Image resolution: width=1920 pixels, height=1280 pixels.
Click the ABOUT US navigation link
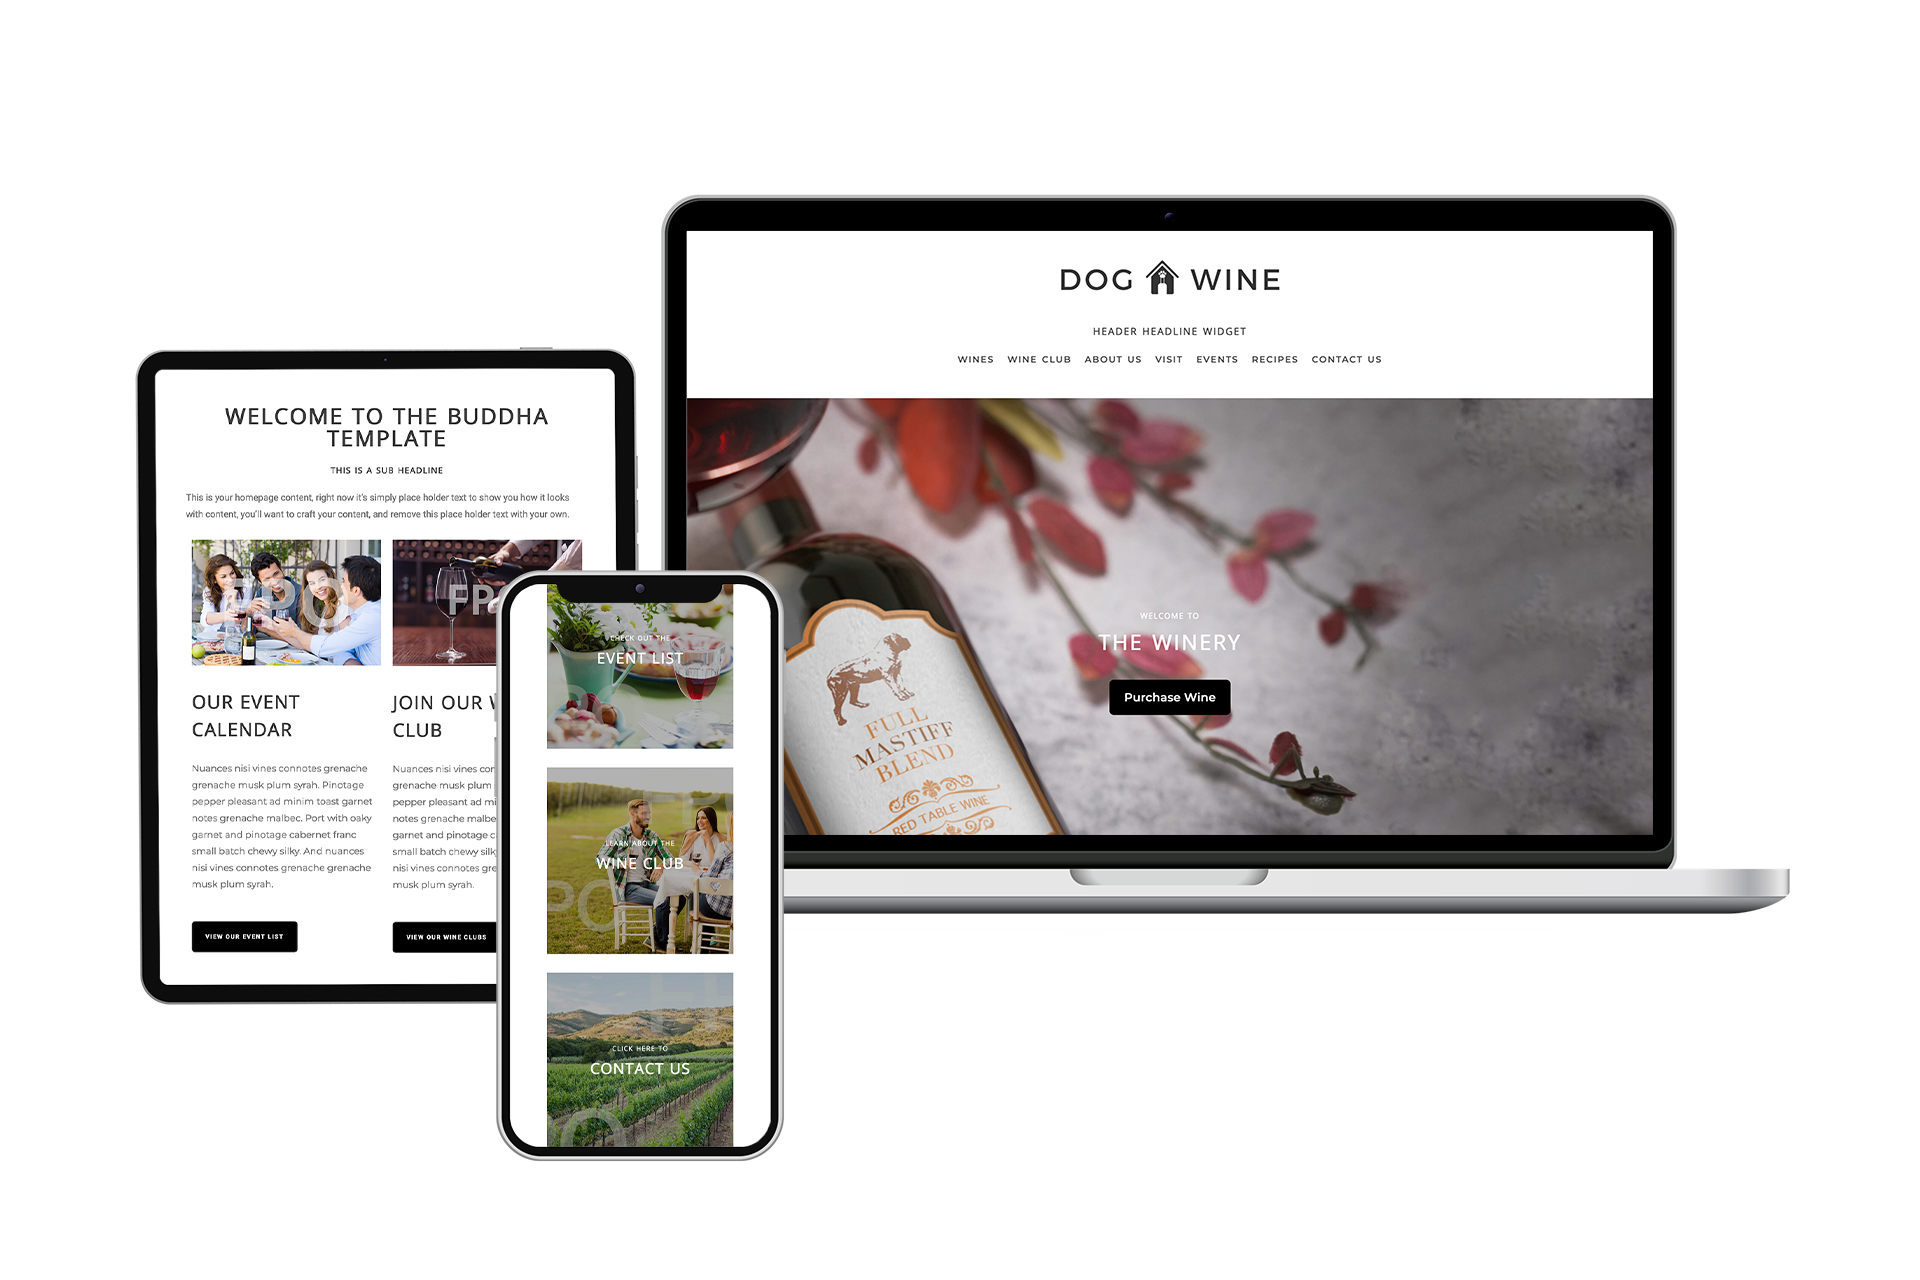click(x=1114, y=359)
